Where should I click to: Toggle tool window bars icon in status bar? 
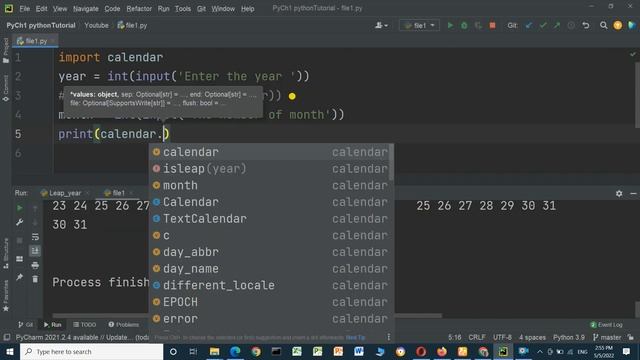(x=7, y=337)
